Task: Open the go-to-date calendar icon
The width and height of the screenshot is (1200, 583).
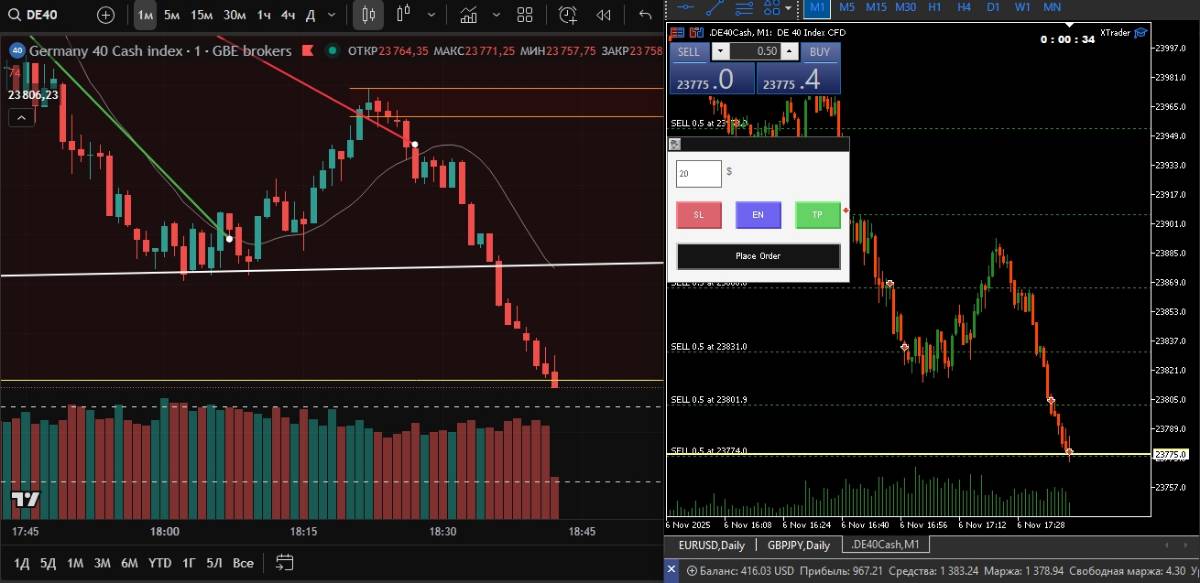Action: (284, 562)
